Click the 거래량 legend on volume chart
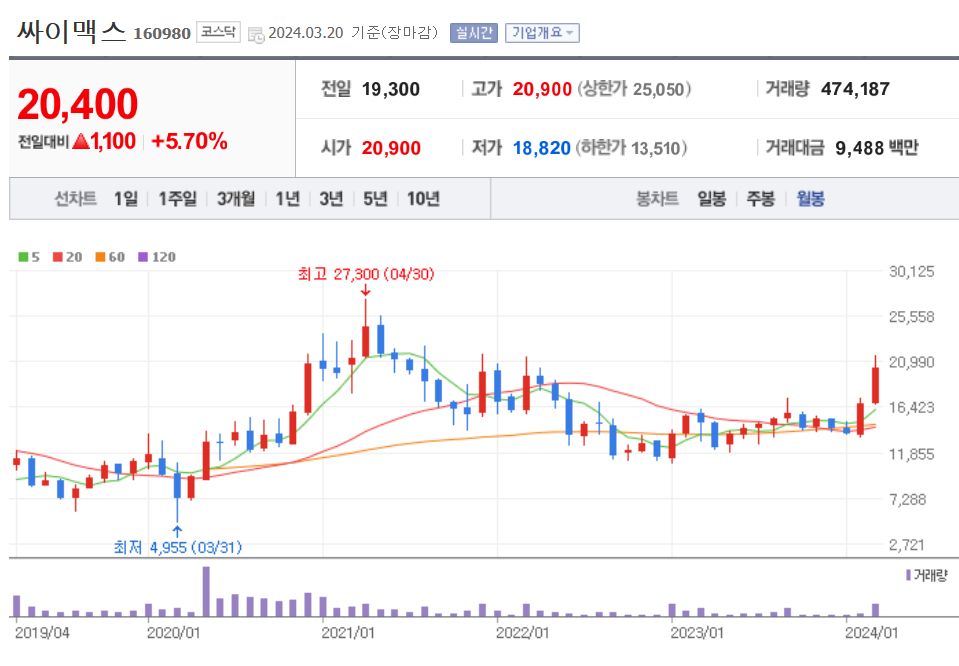Viewport: 959px width, 666px height. [x=927, y=575]
